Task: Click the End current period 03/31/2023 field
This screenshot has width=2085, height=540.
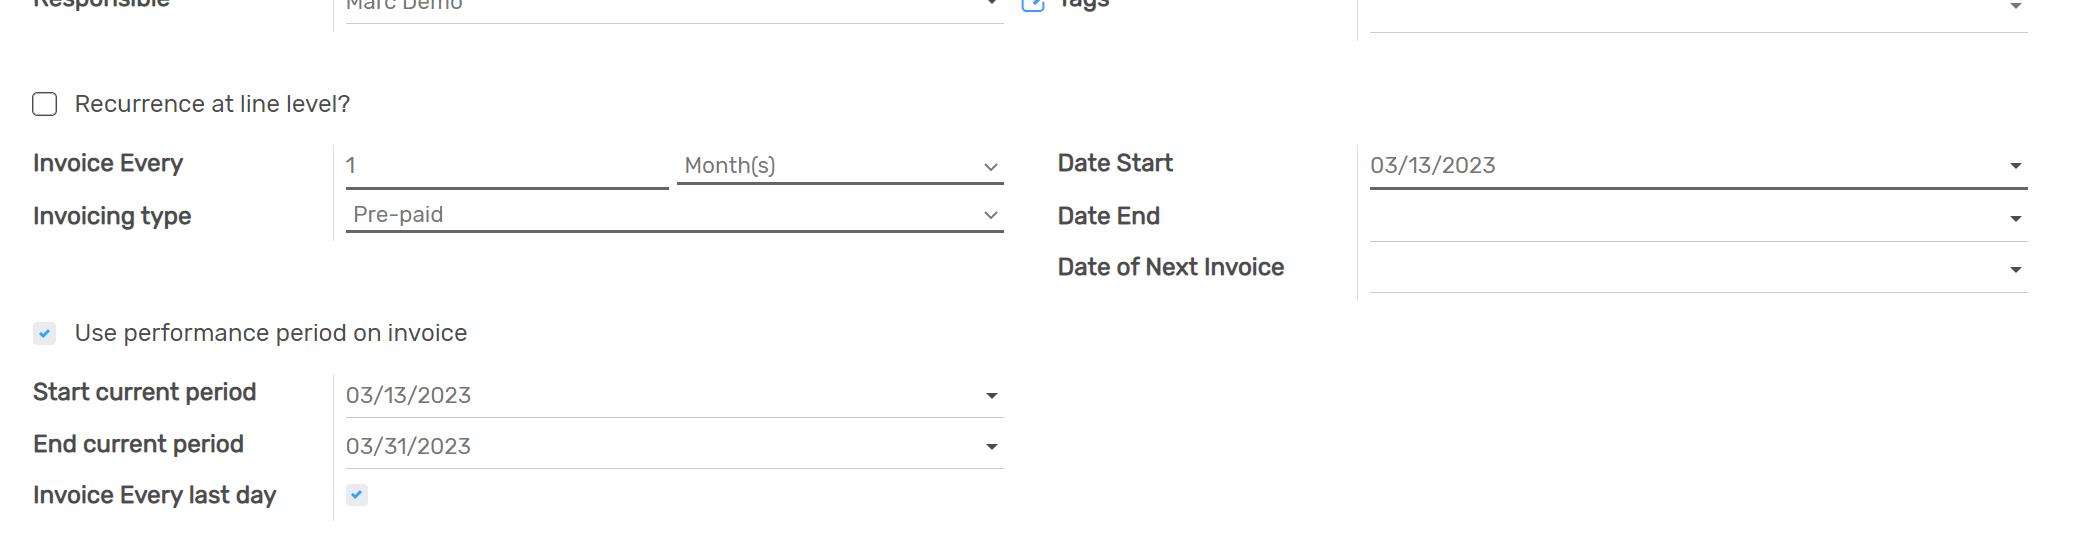Action: click(x=660, y=447)
